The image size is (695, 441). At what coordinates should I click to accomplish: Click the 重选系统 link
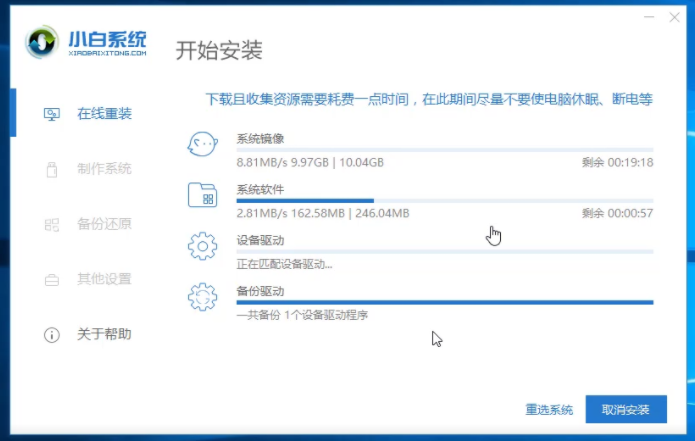pos(549,410)
